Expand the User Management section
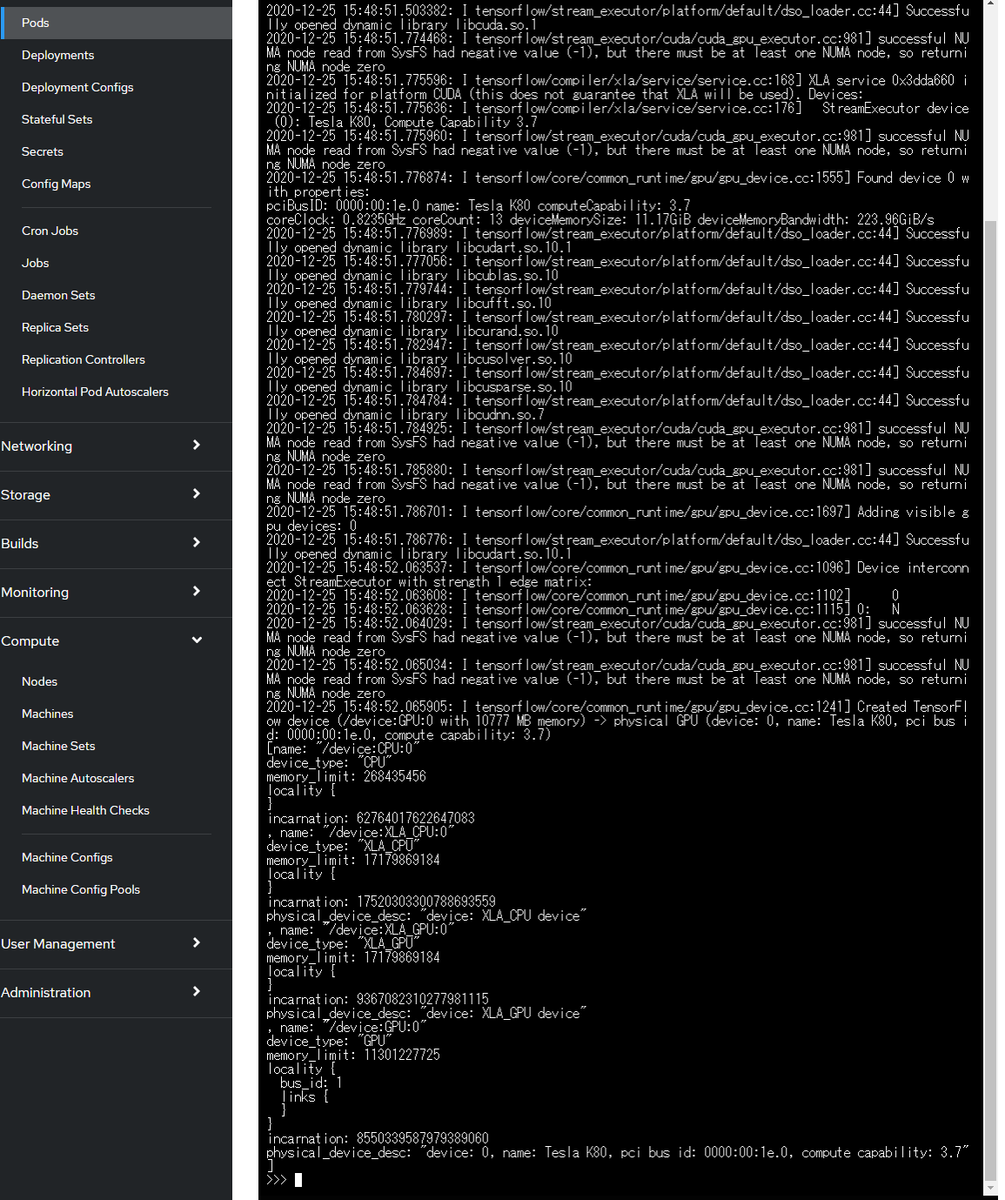Image resolution: width=1005 pixels, height=1200 pixels. (116, 943)
